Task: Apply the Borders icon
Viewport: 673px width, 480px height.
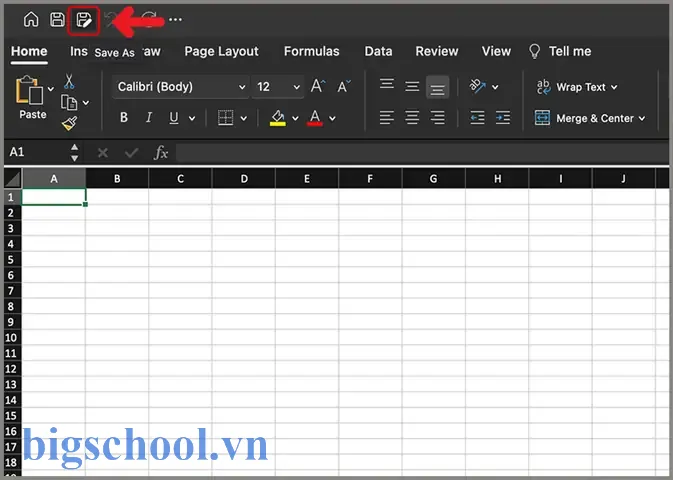Action: (226, 118)
